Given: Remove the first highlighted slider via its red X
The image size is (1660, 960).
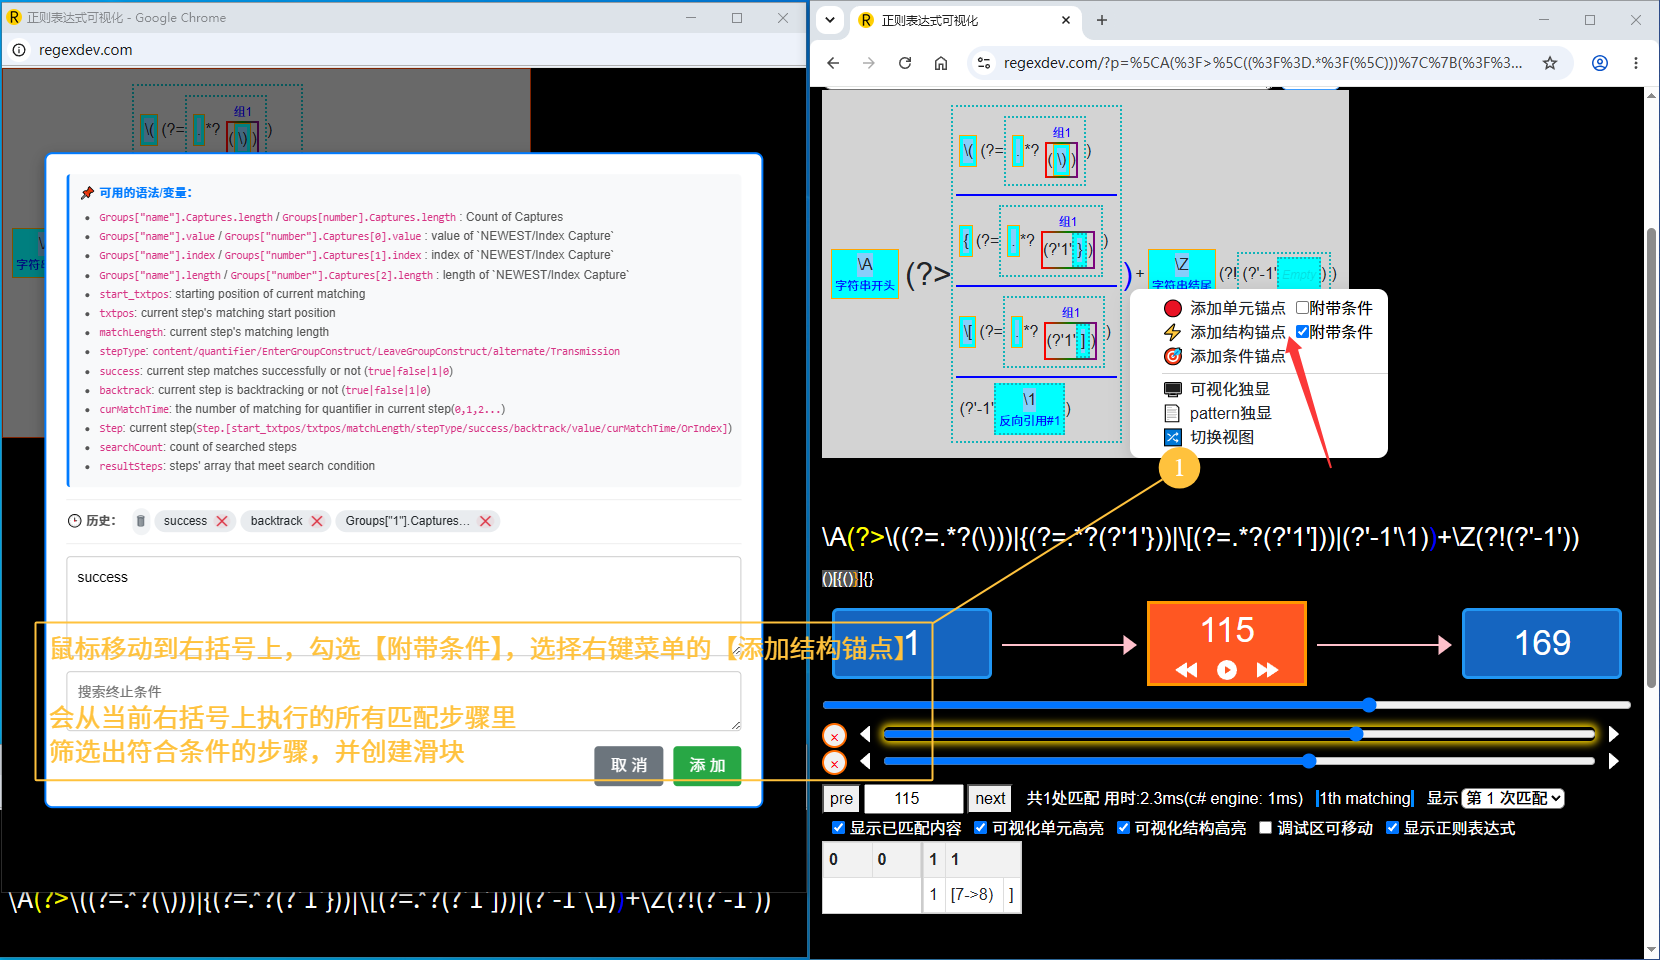Looking at the screenshot, I should point(834,736).
